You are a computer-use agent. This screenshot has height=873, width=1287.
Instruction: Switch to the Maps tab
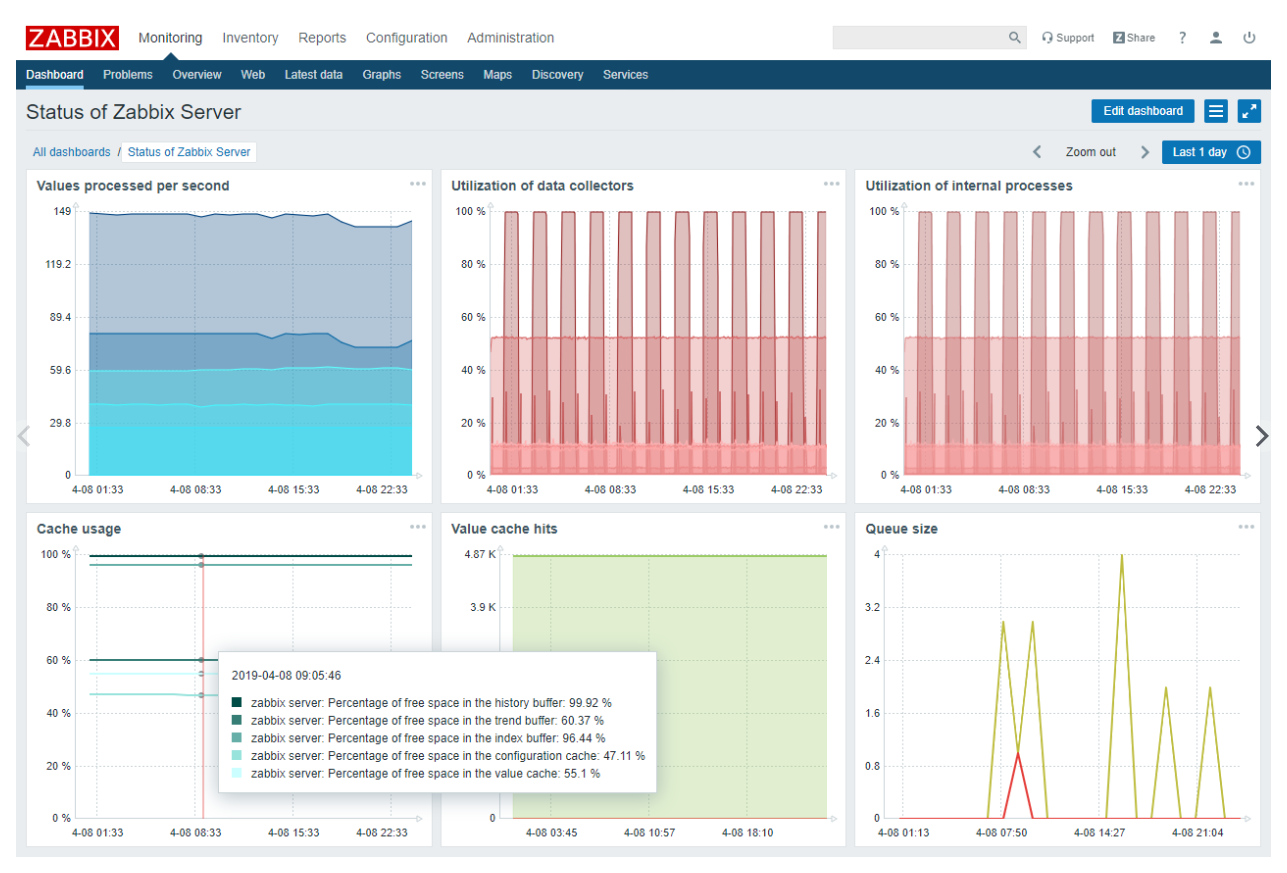tap(498, 75)
